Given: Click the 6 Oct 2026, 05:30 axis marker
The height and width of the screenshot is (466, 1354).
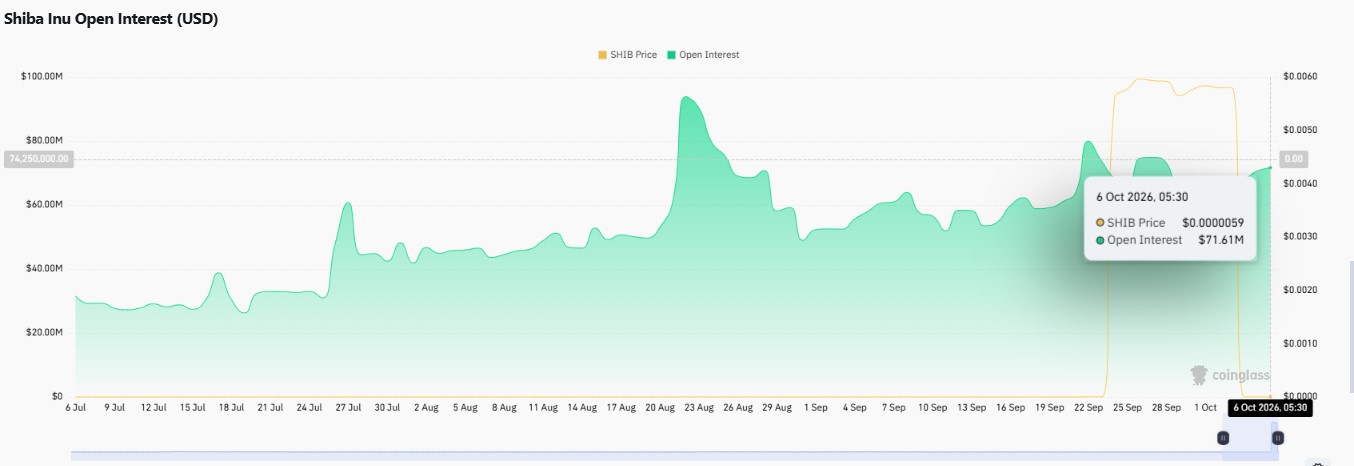Looking at the screenshot, I should coord(1270,408).
